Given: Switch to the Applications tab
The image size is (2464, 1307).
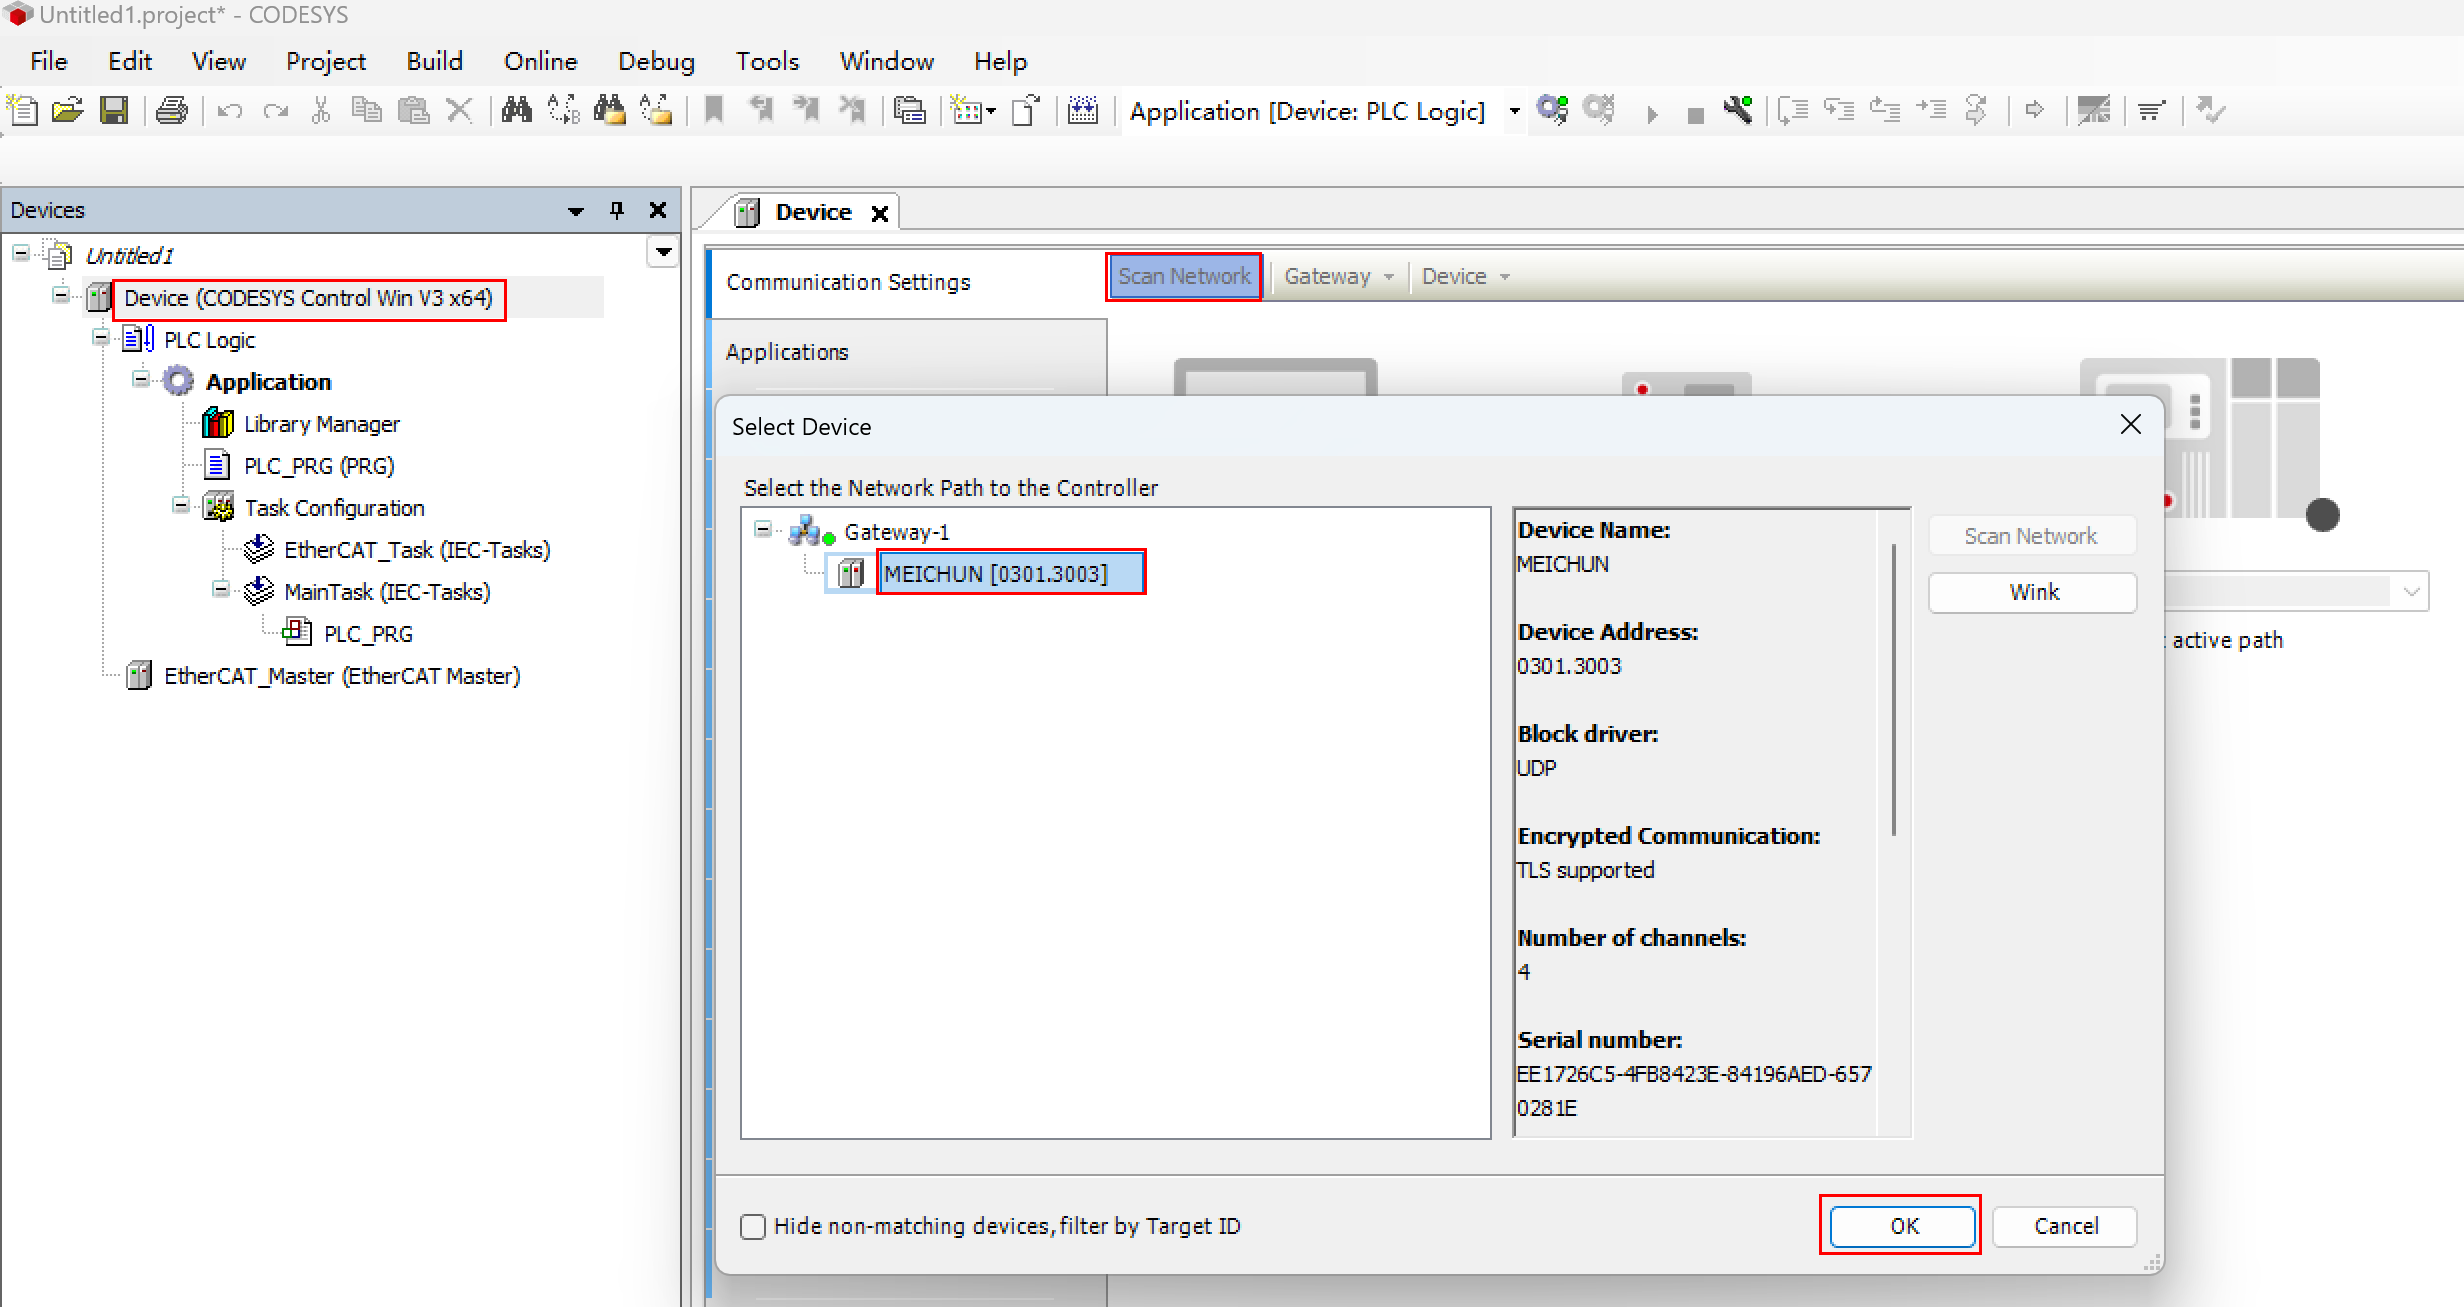Looking at the screenshot, I should click(787, 352).
